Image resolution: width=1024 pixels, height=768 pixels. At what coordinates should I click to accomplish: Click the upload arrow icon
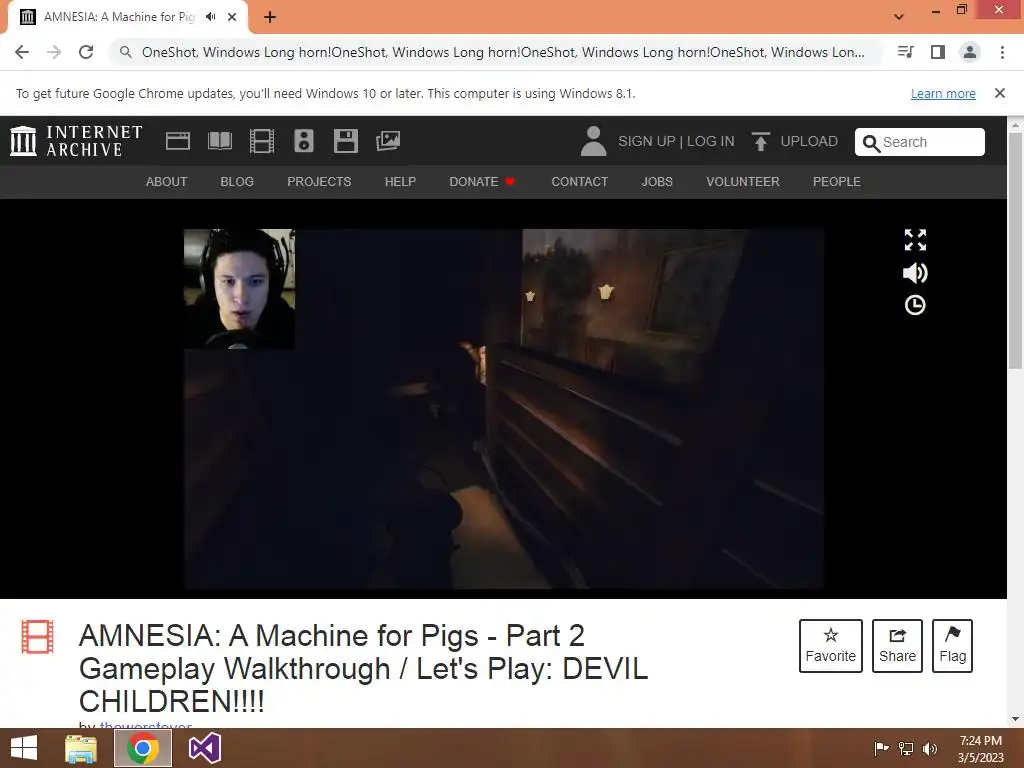(x=760, y=141)
